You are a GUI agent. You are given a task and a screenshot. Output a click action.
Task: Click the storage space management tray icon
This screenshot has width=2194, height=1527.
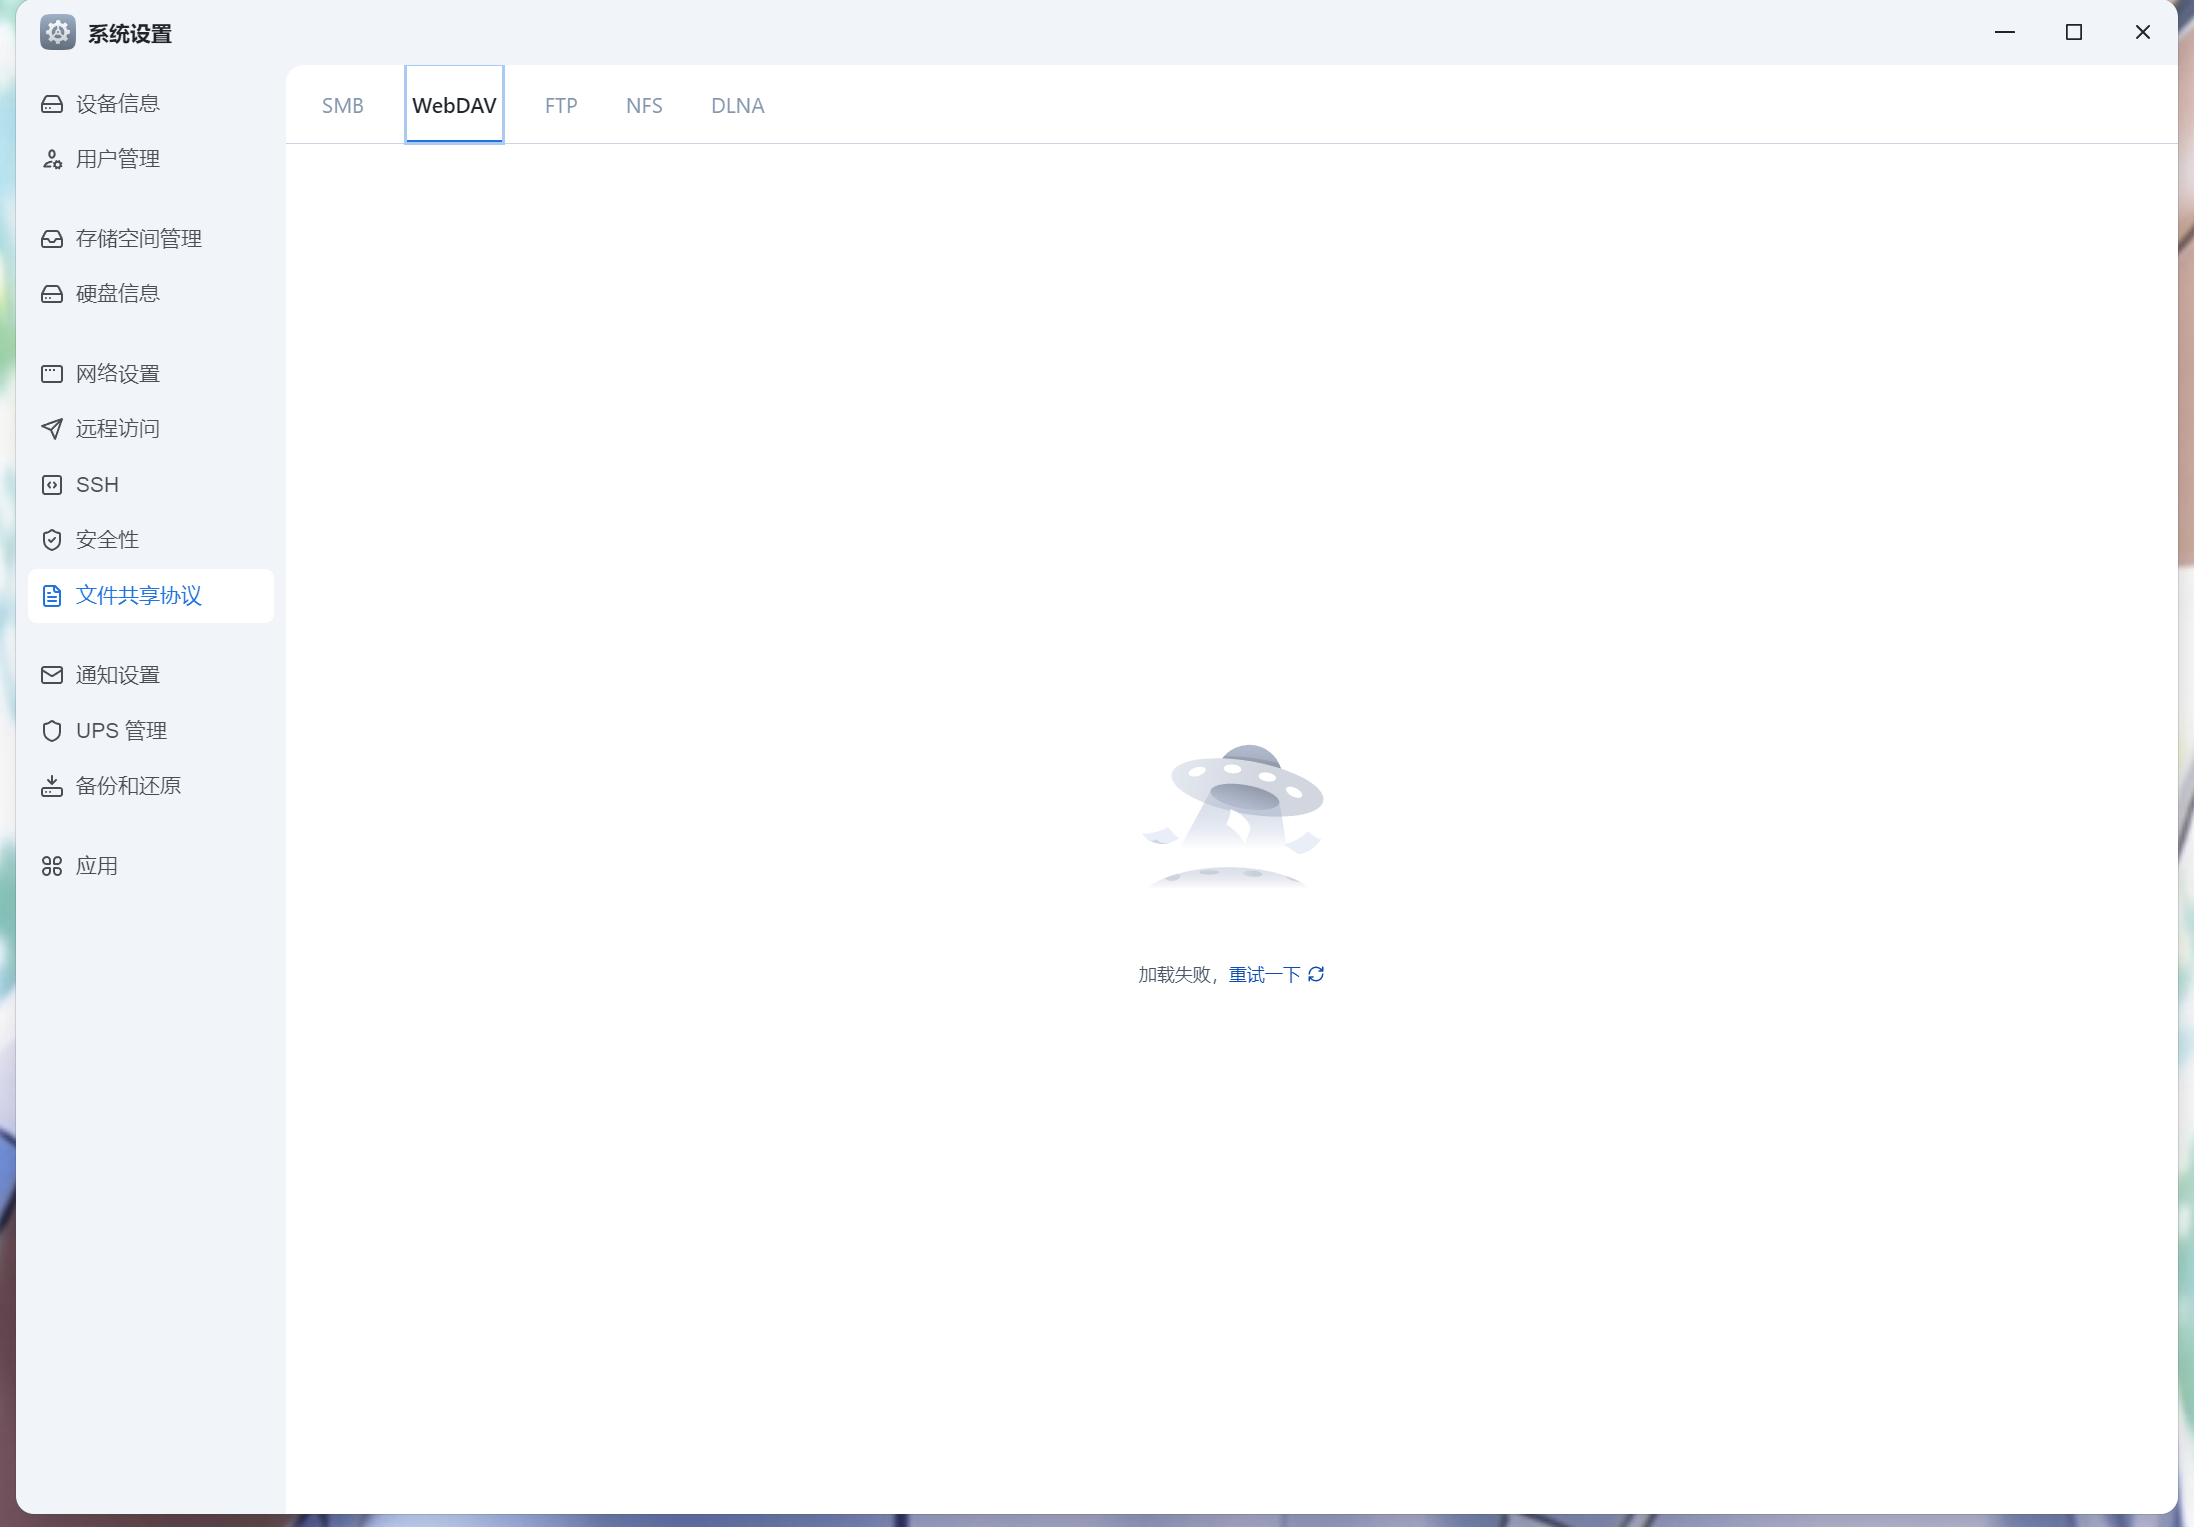pos(52,239)
